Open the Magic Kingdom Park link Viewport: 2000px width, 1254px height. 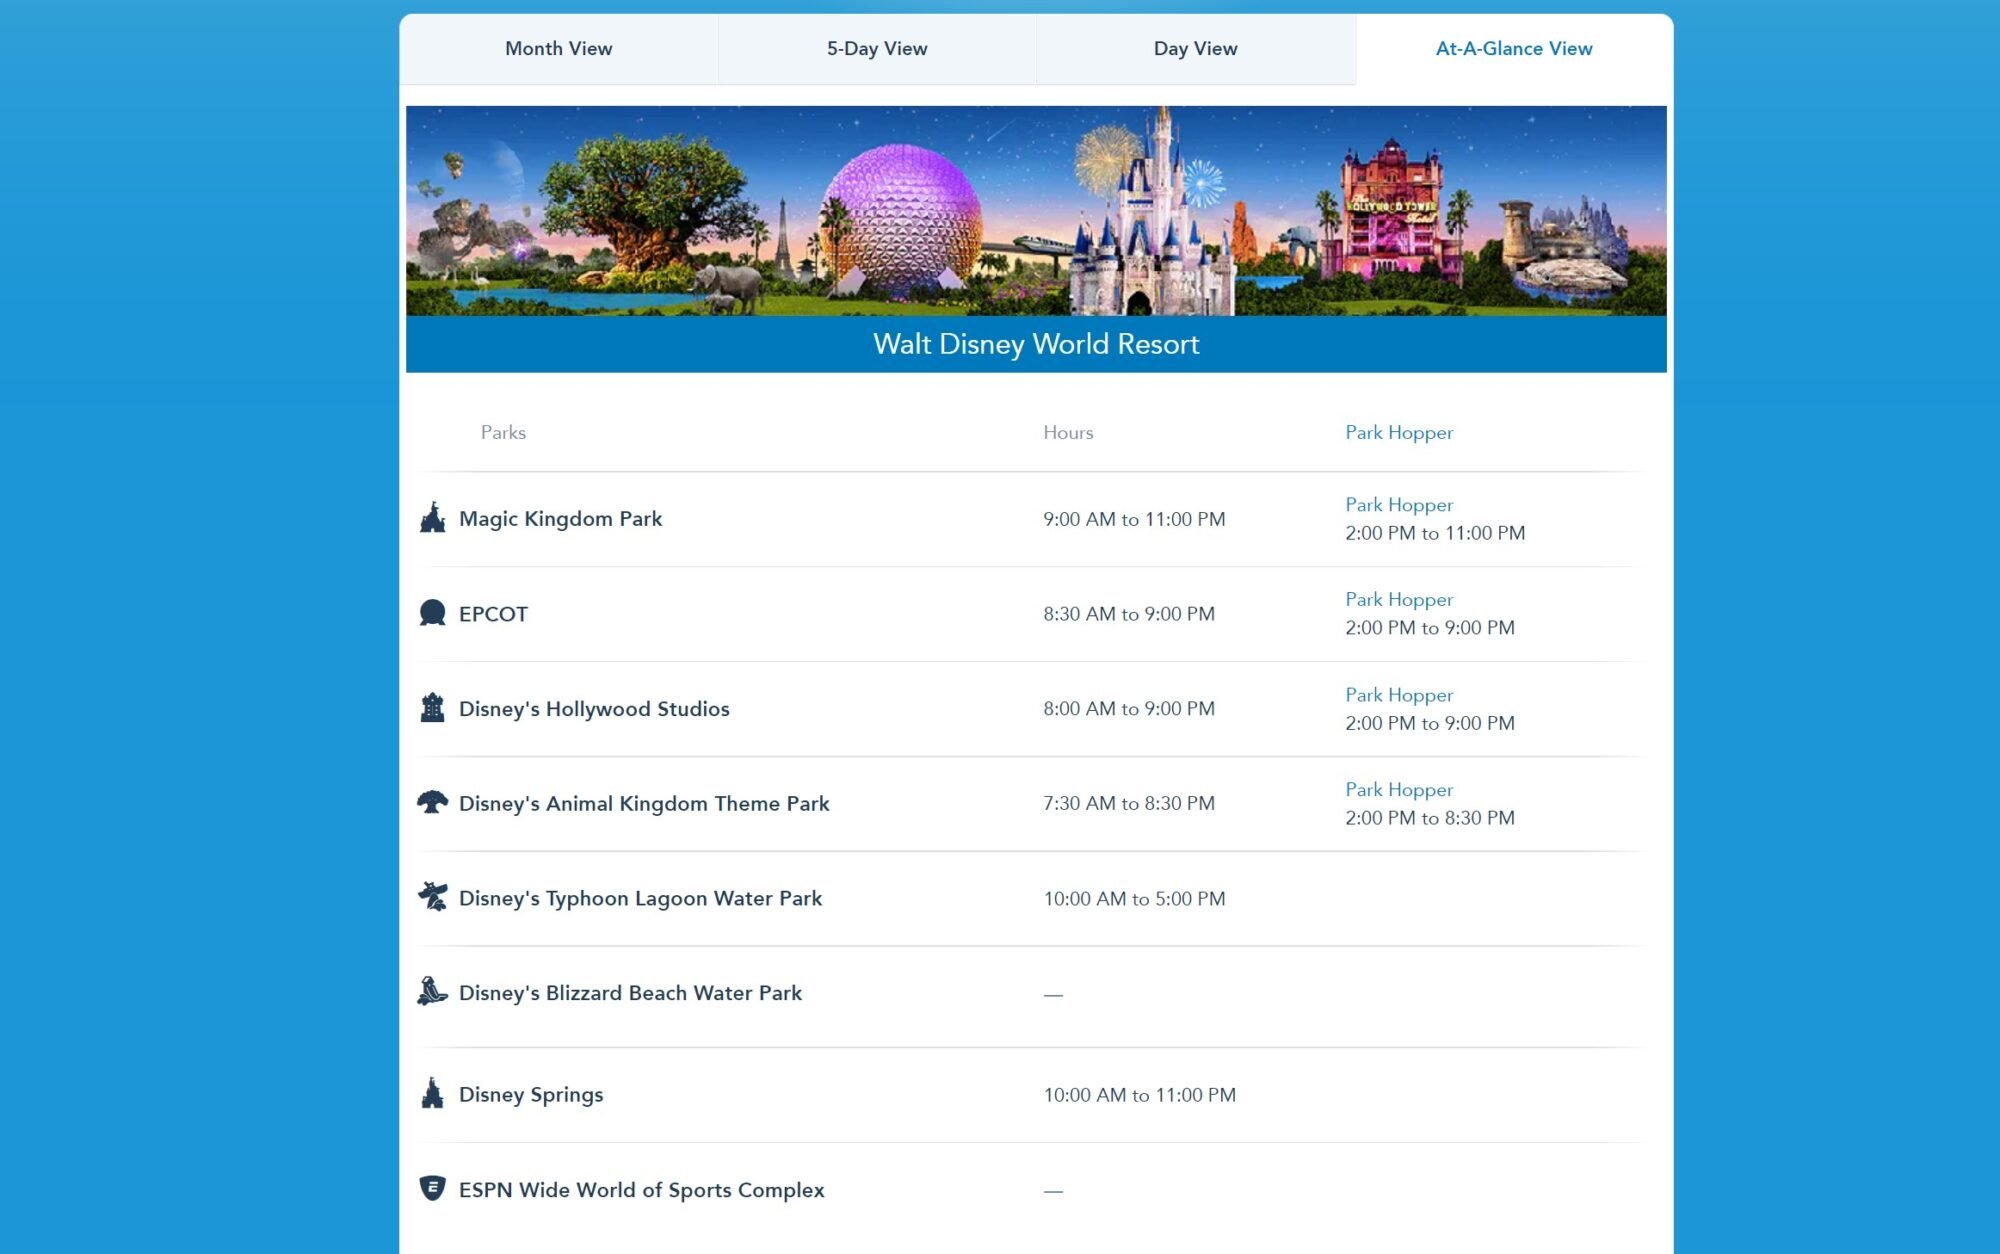tap(560, 519)
